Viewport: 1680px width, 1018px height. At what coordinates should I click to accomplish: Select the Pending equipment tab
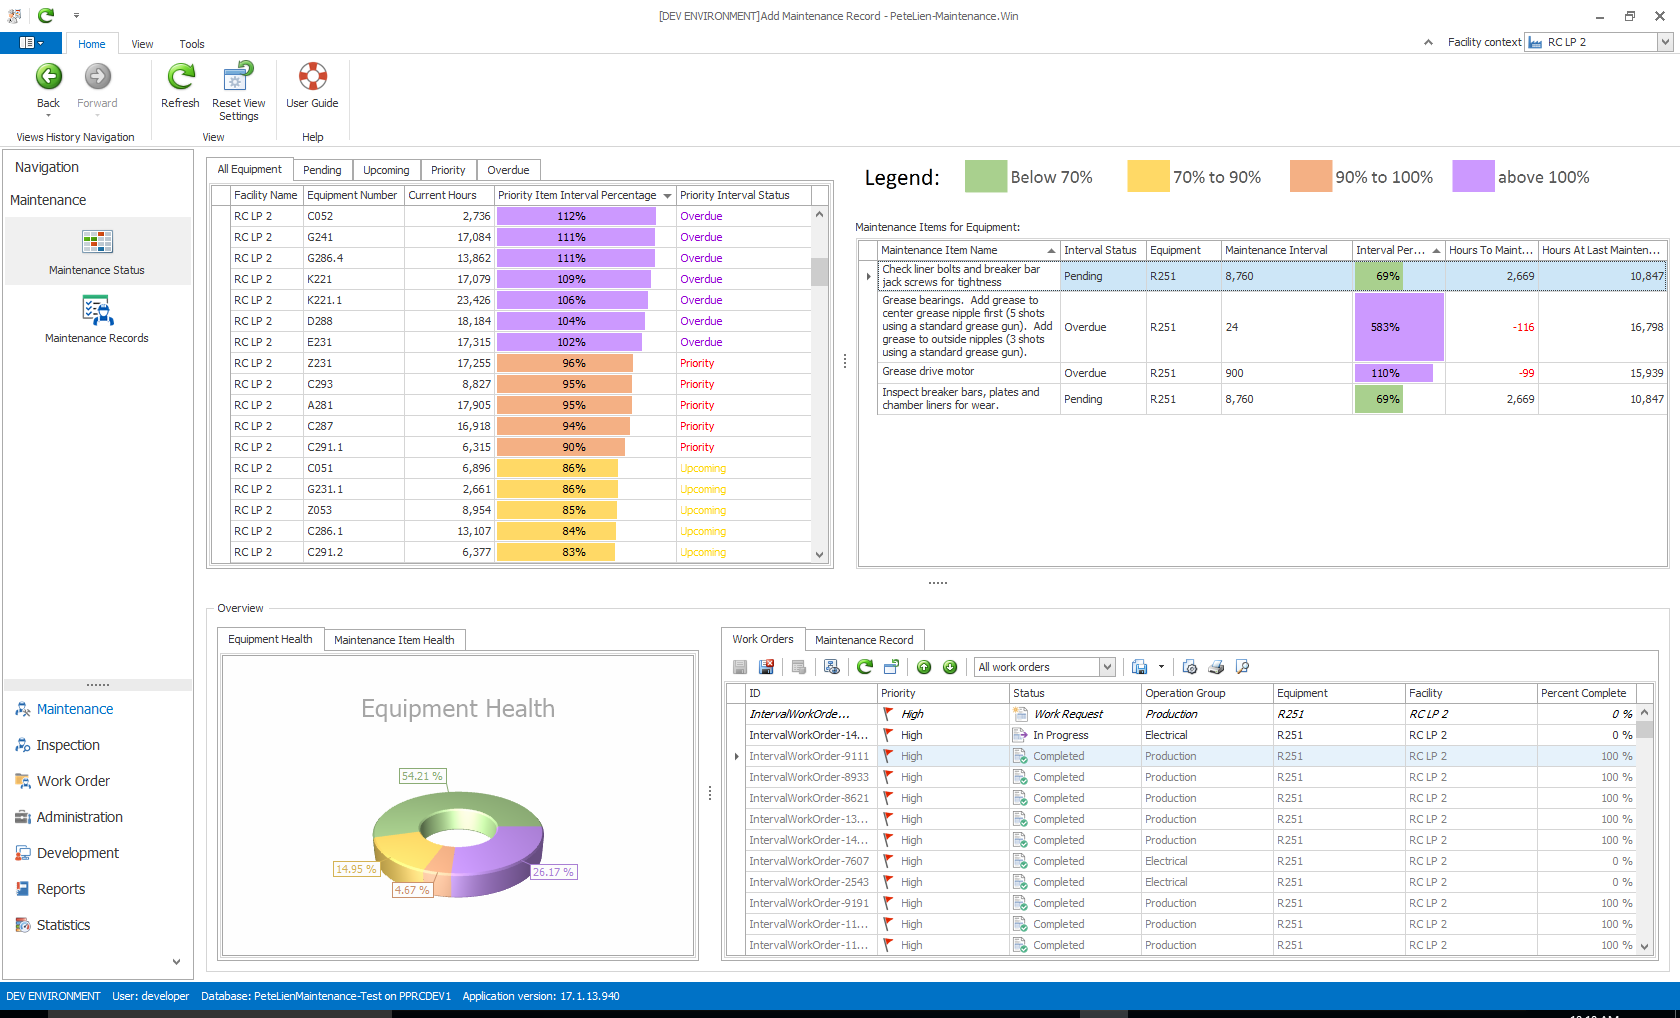point(322,170)
